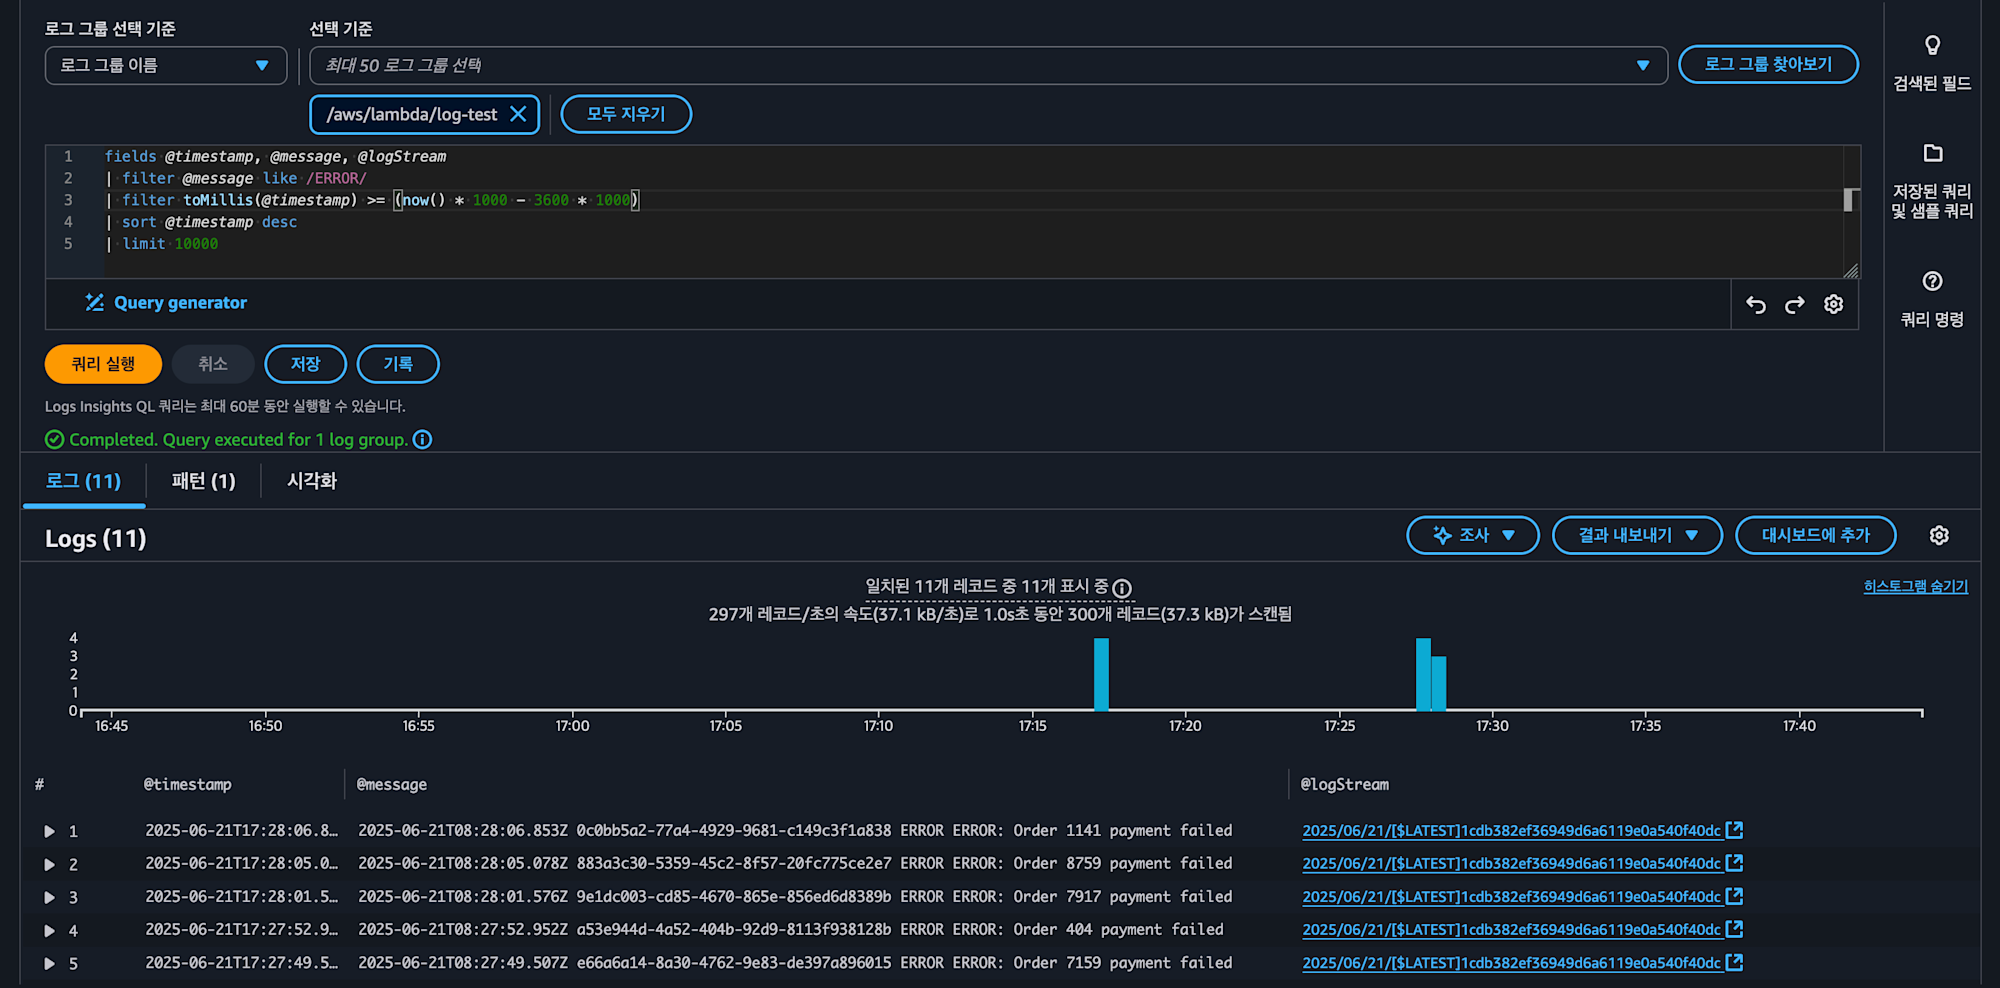This screenshot has height=988, width=2000.
Task: Click the 대시보드에 추가 button
Action: (x=1815, y=536)
